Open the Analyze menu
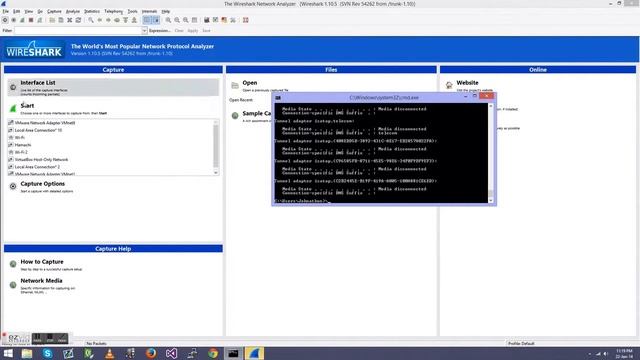The image size is (640, 360). [x=73, y=11]
